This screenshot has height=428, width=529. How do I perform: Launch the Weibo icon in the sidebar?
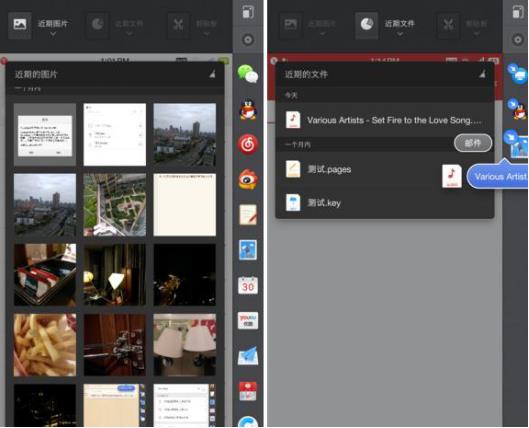point(248,179)
